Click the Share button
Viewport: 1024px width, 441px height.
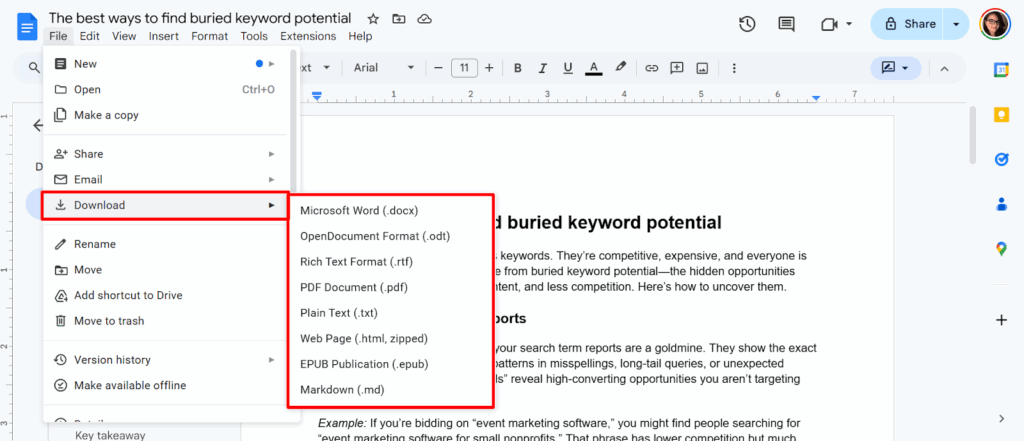click(908, 24)
